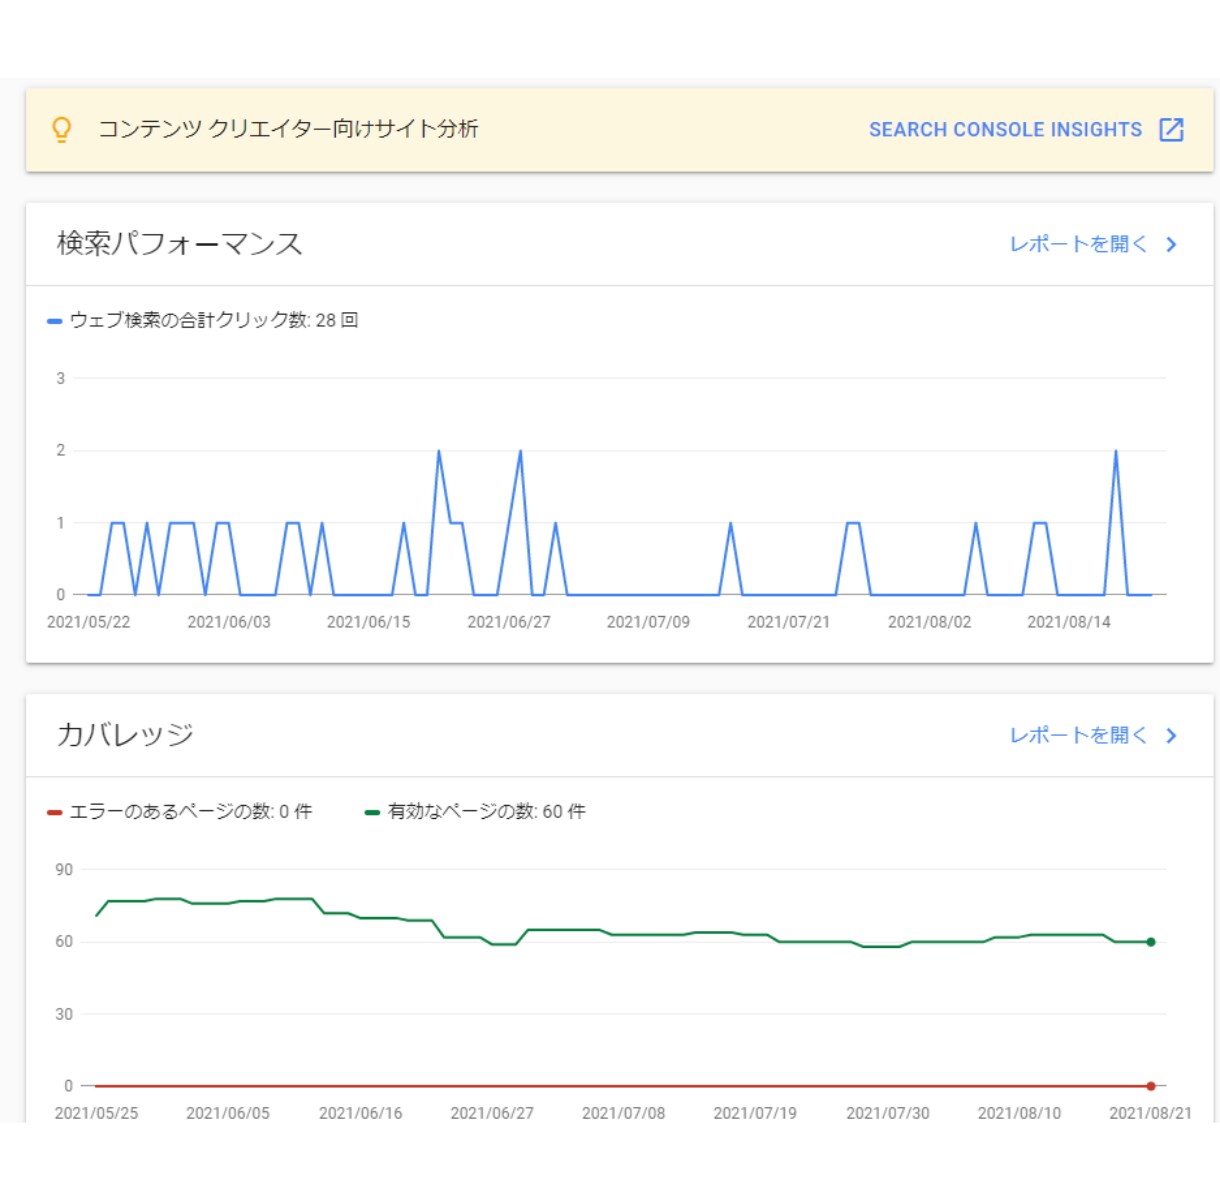Click the 2021/05/25 coverage axis date label

tap(96, 1113)
